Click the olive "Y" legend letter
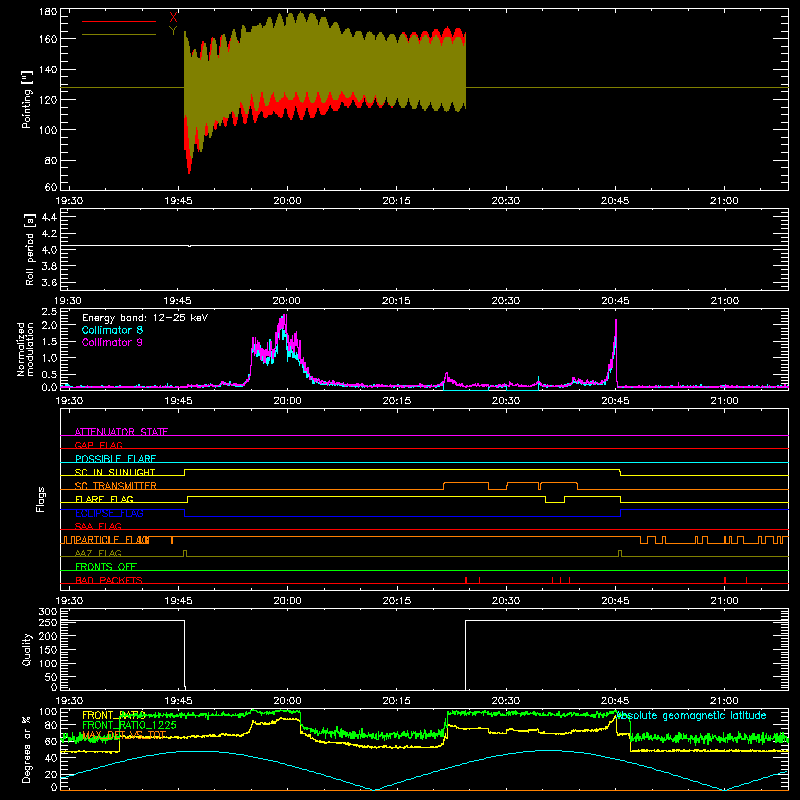The width and height of the screenshot is (800, 800). pos(173,31)
